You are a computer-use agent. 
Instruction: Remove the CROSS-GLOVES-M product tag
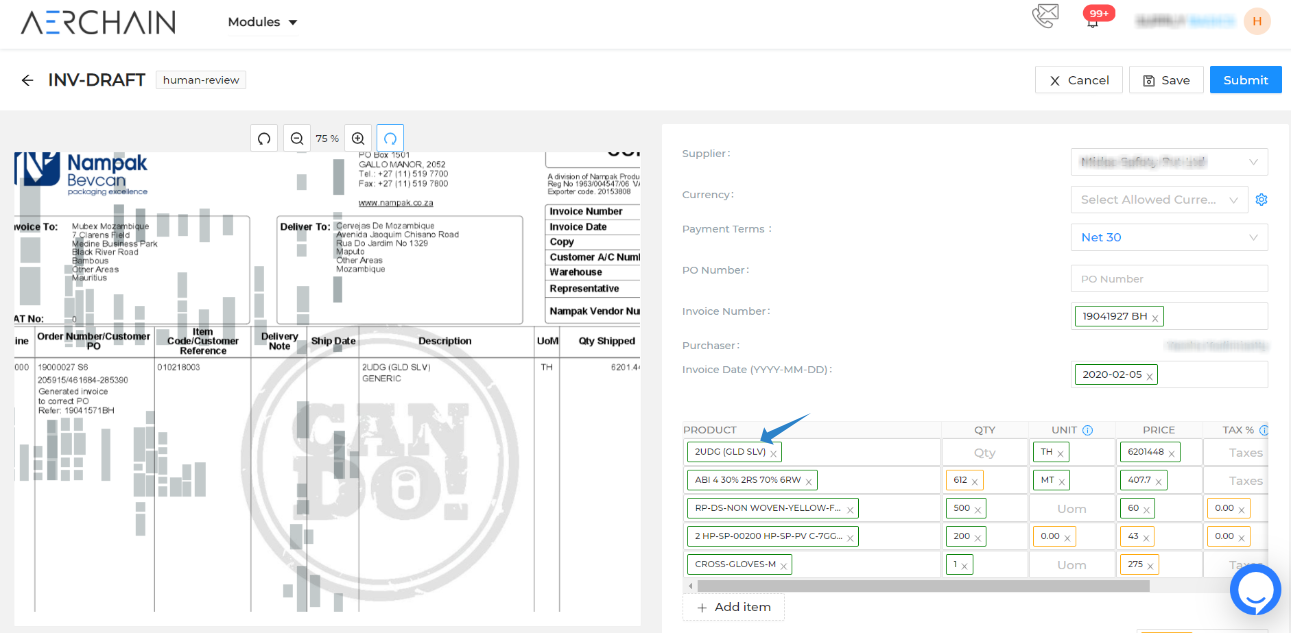784,565
